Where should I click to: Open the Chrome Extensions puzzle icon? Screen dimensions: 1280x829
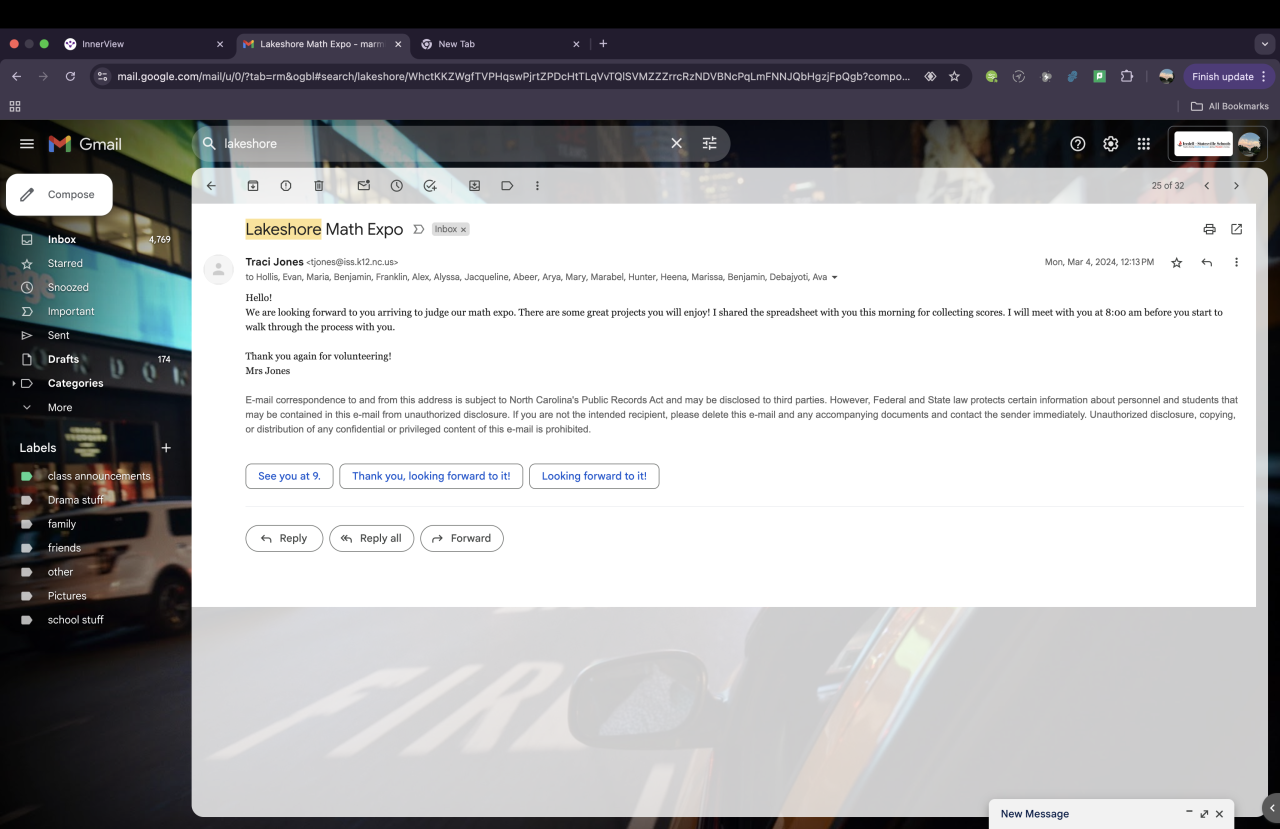point(1127,76)
